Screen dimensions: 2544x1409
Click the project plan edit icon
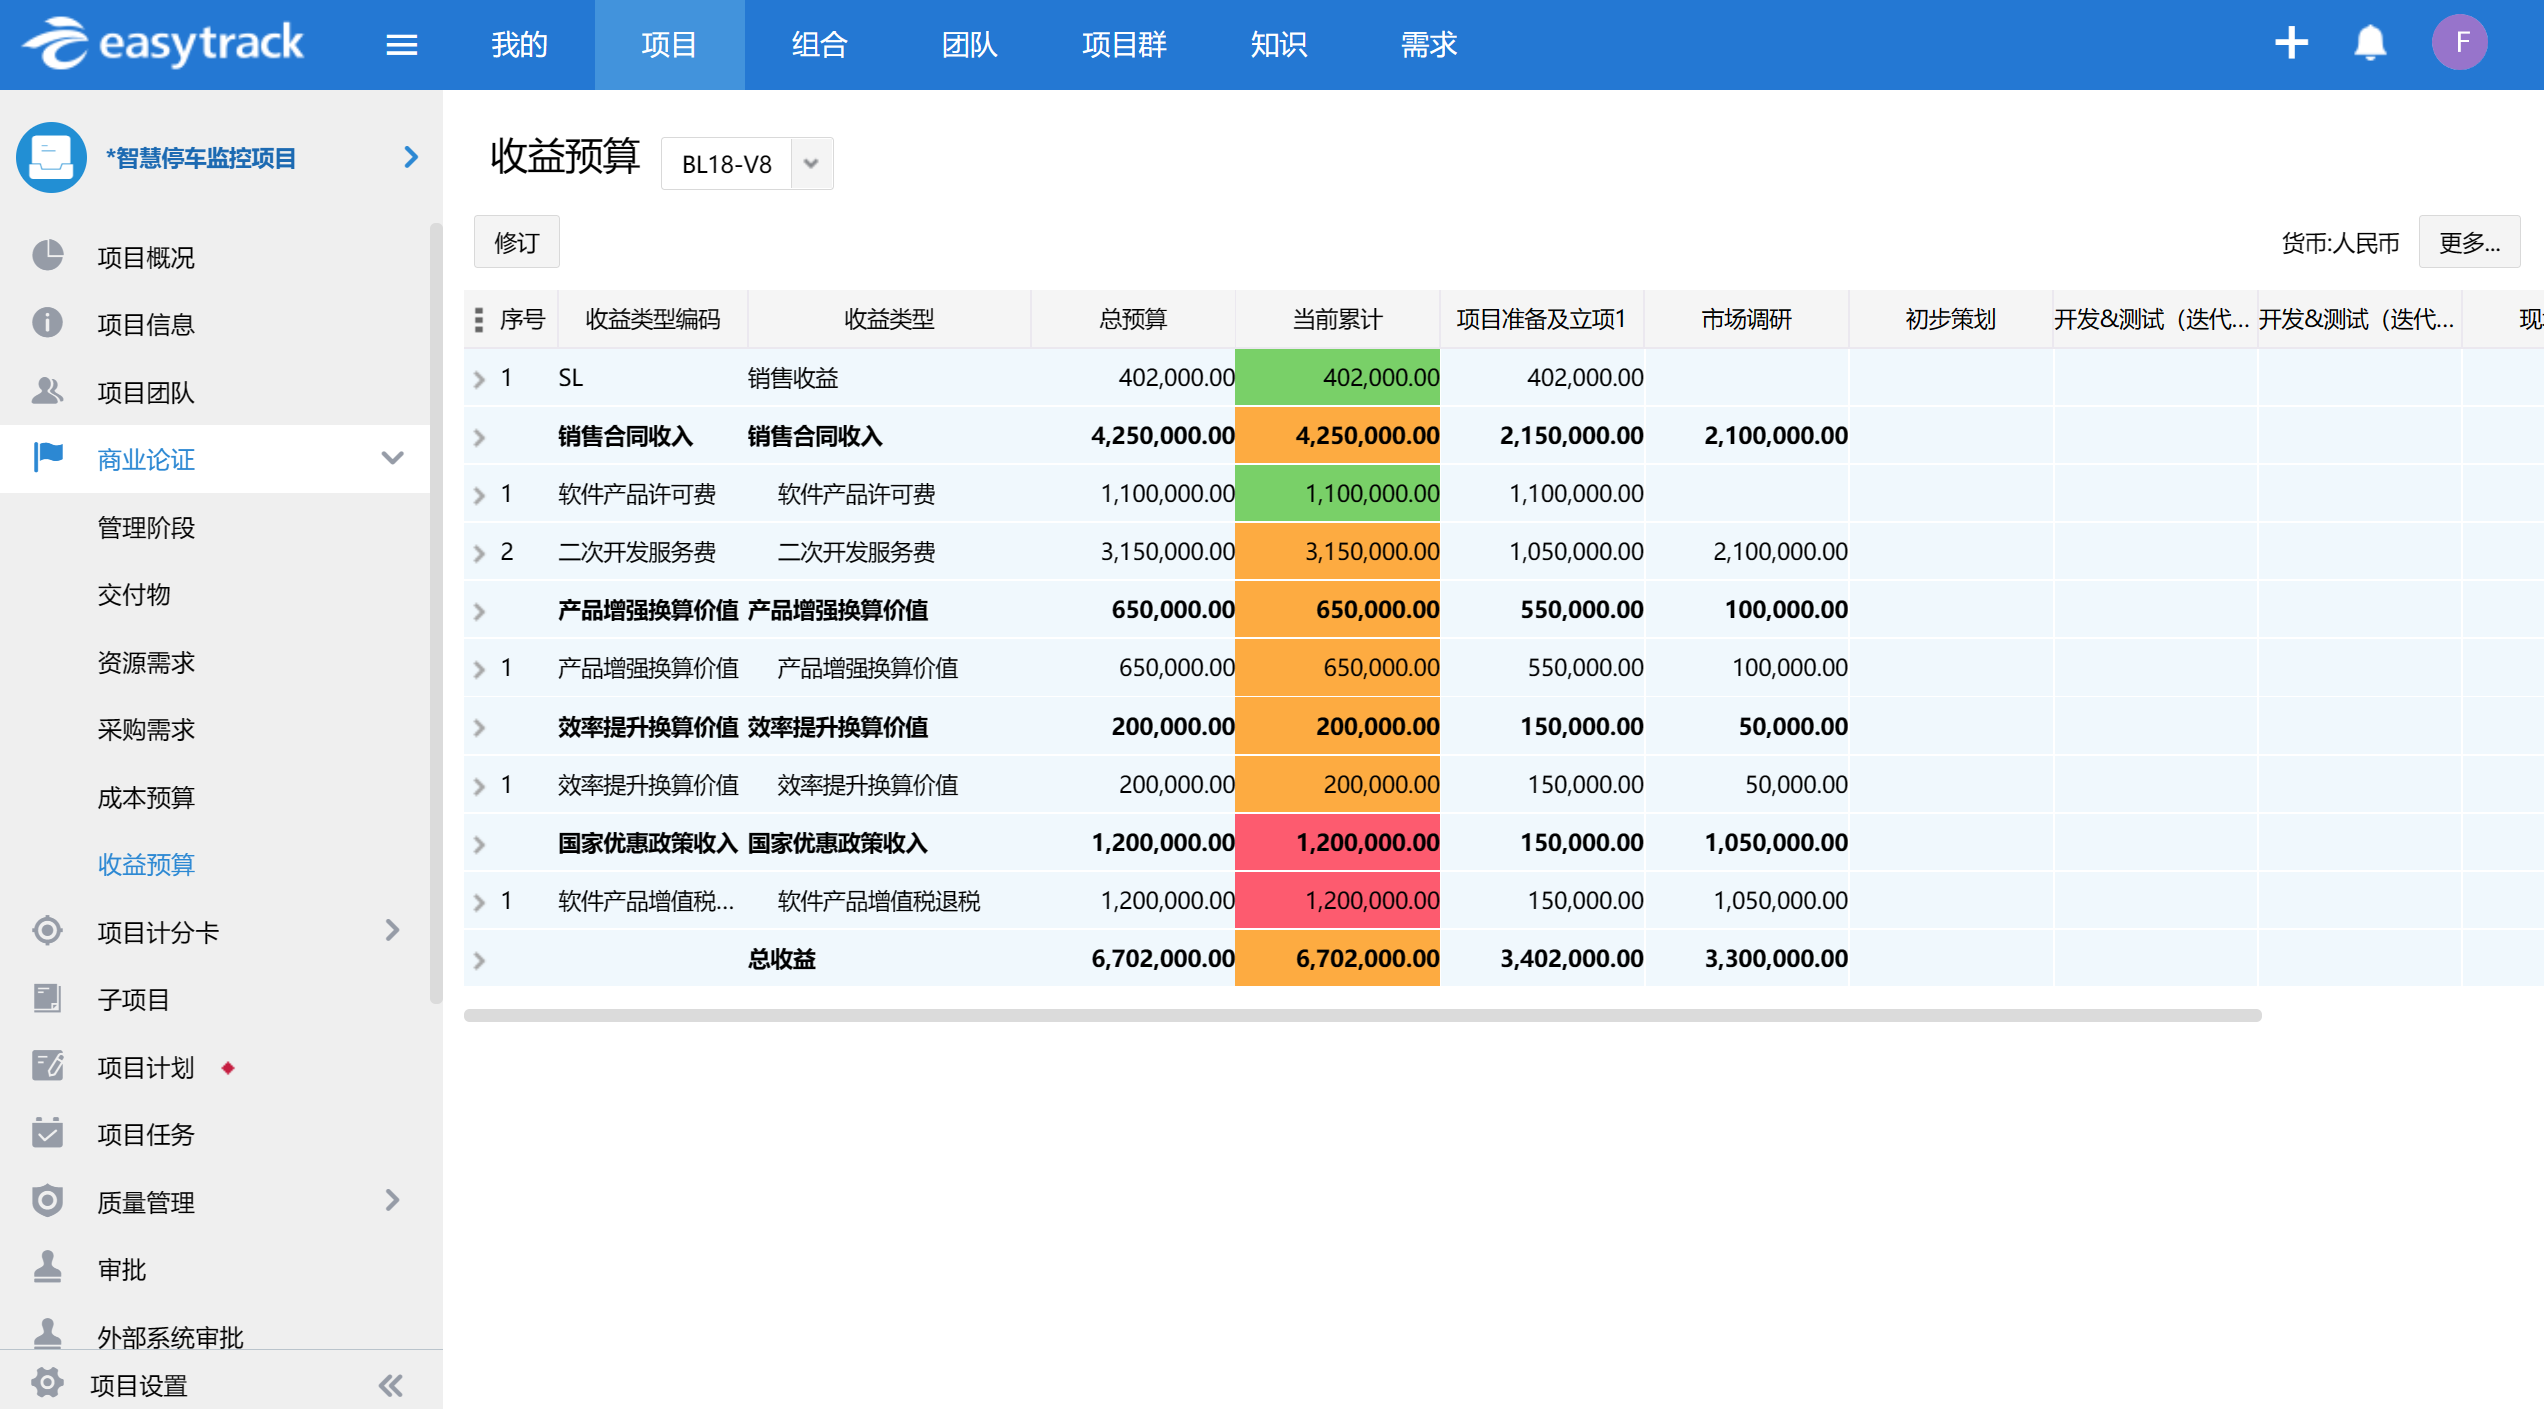pos(47,1066)
